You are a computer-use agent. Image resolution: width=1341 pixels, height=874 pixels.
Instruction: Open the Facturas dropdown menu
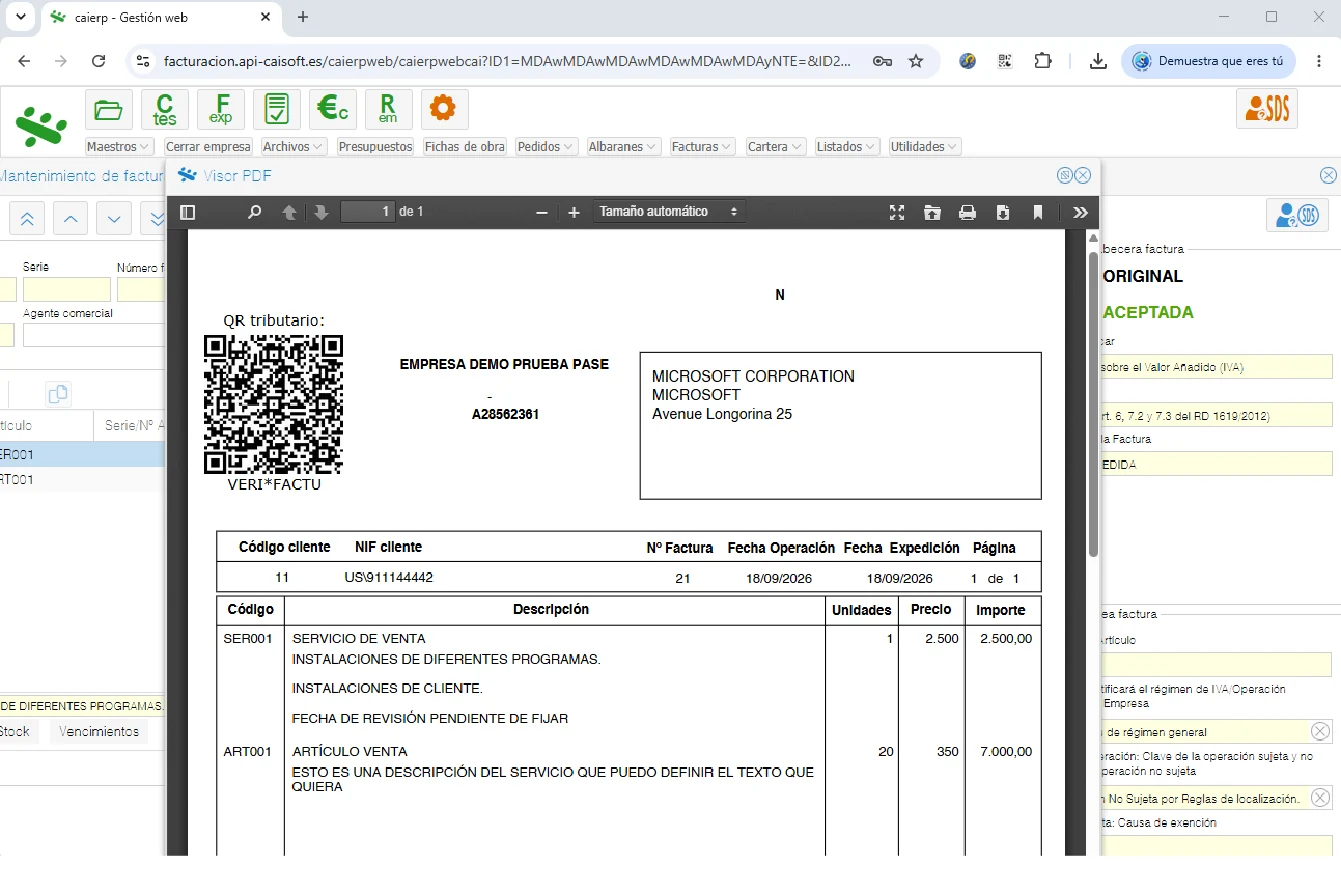click(703, 146)
